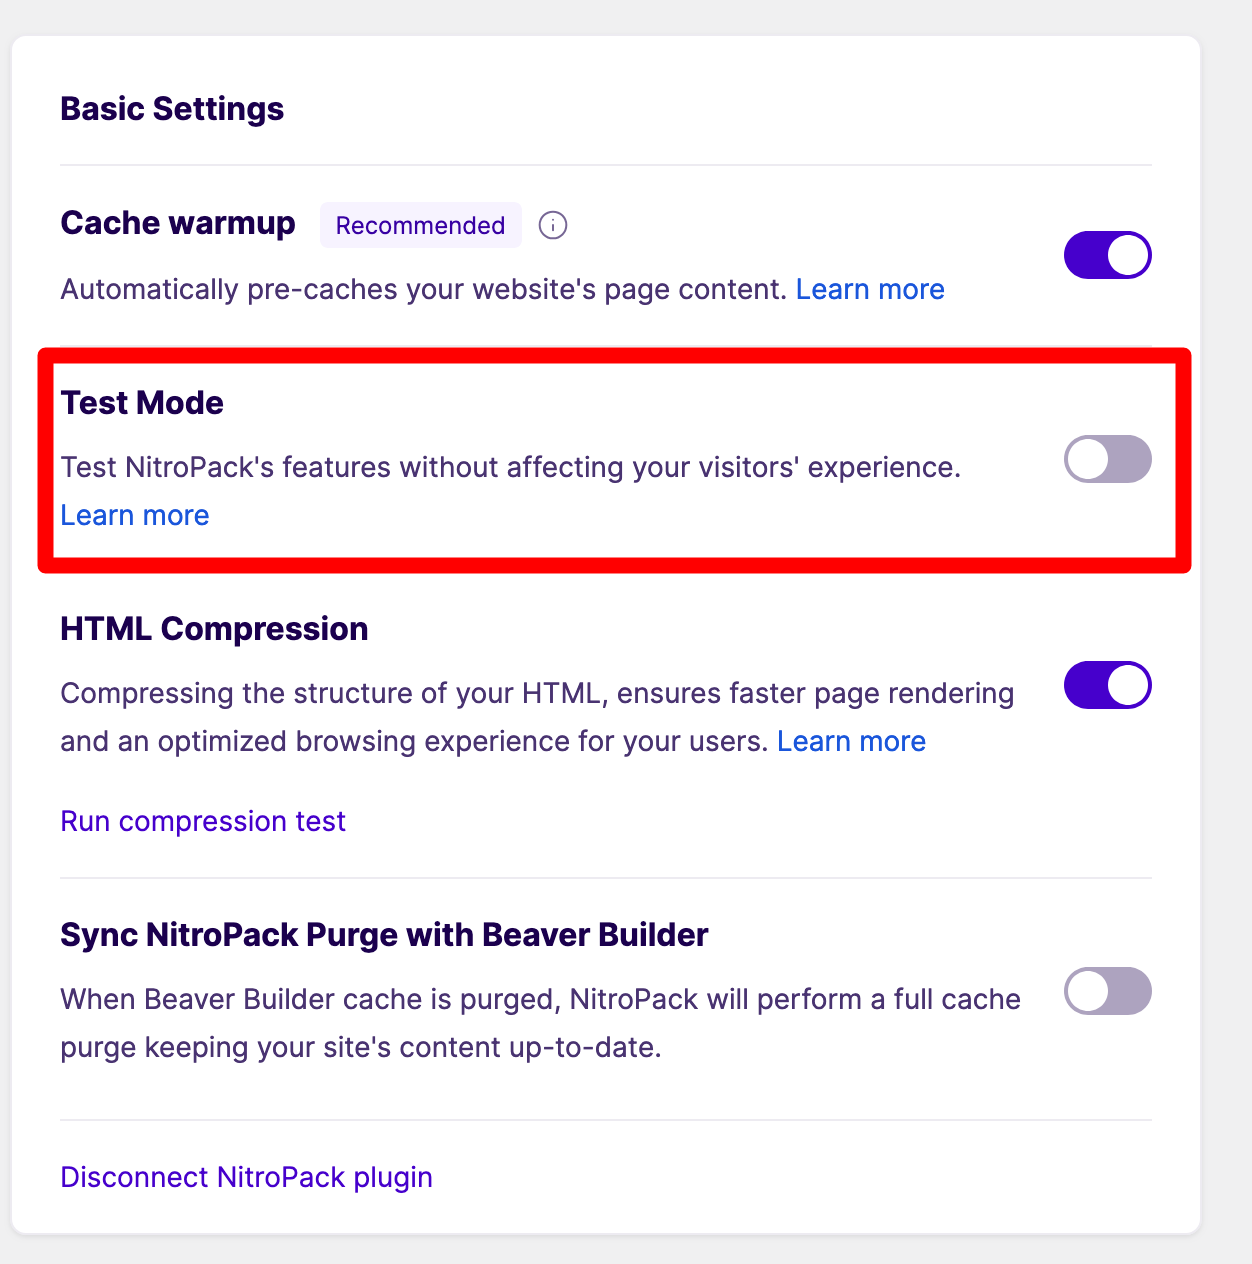
Task: Click the Test Mode title
Action: (142, 402)
